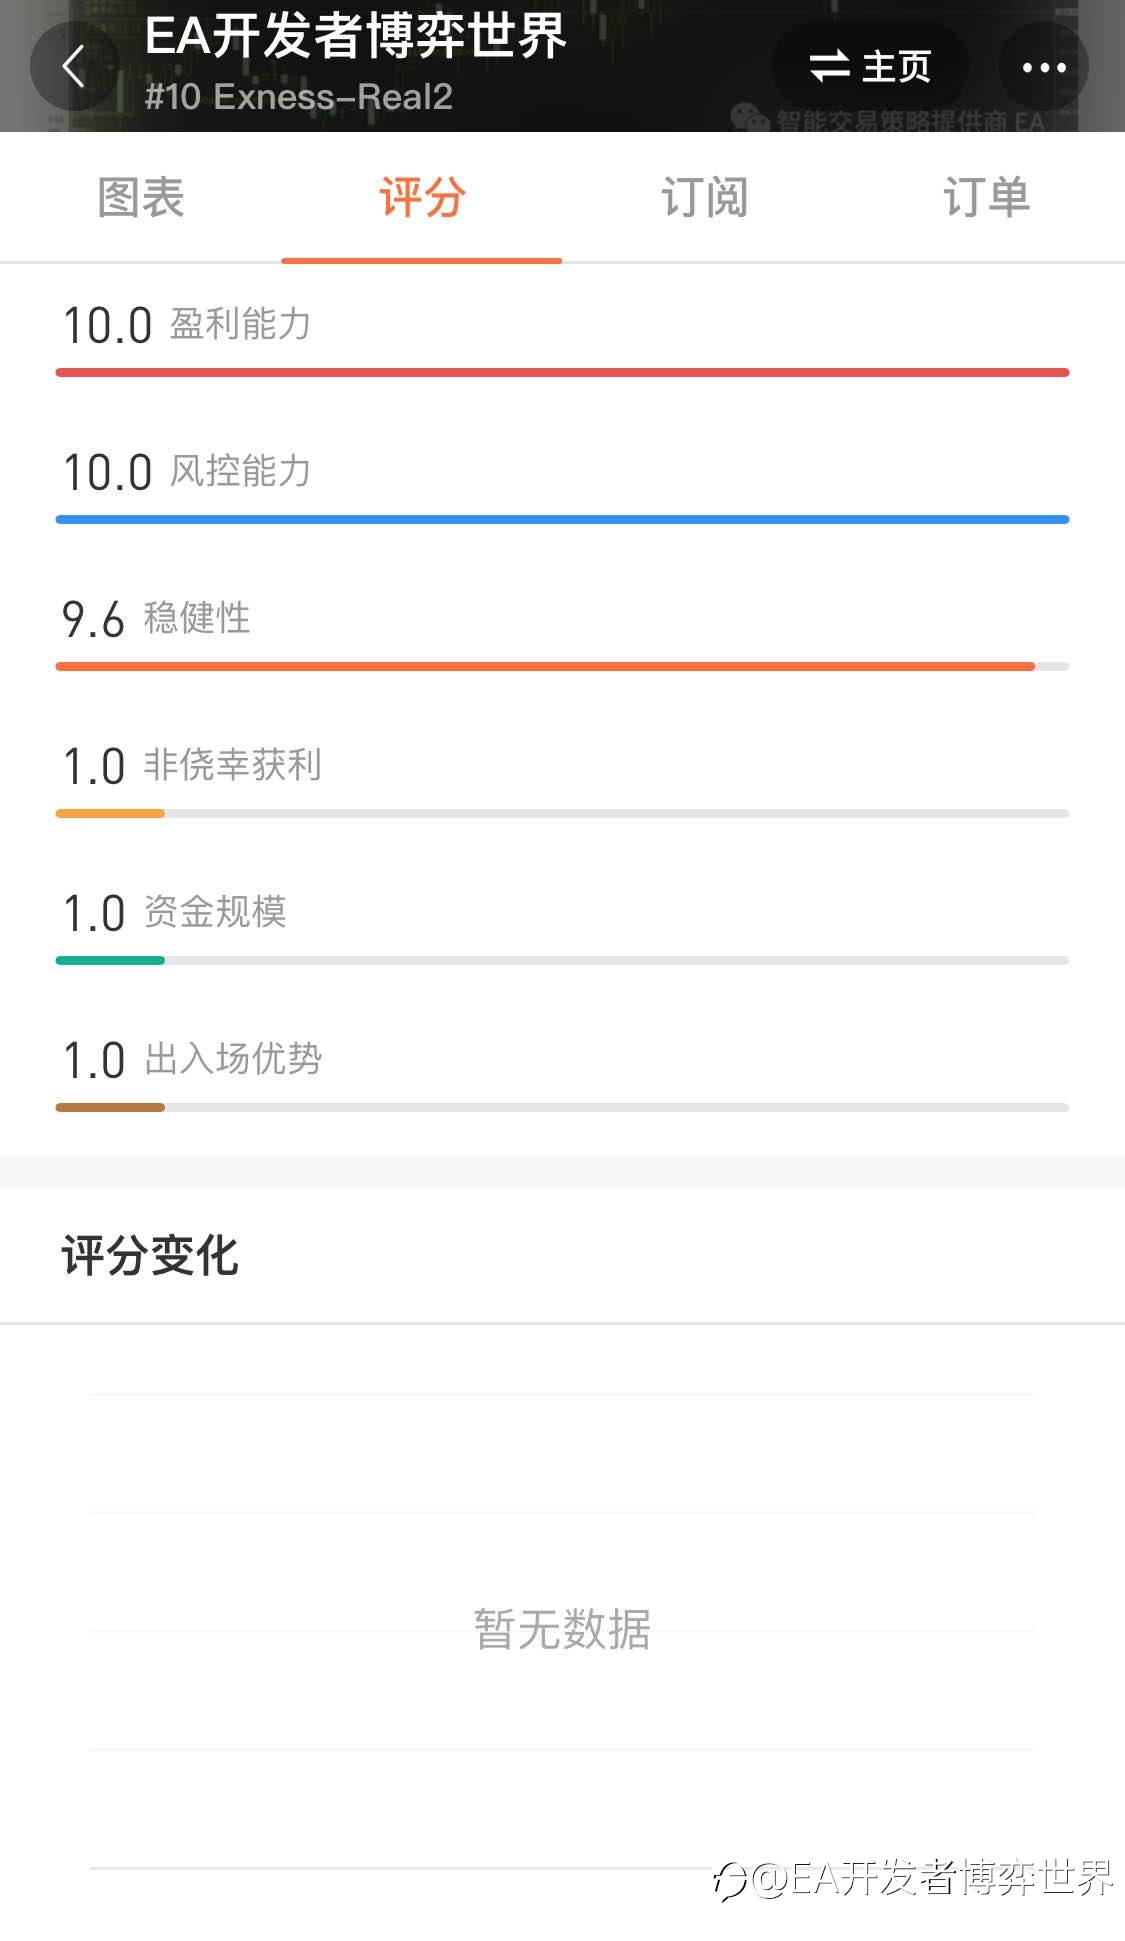Tap the green 资金规模 score bar

coord(110,961)
